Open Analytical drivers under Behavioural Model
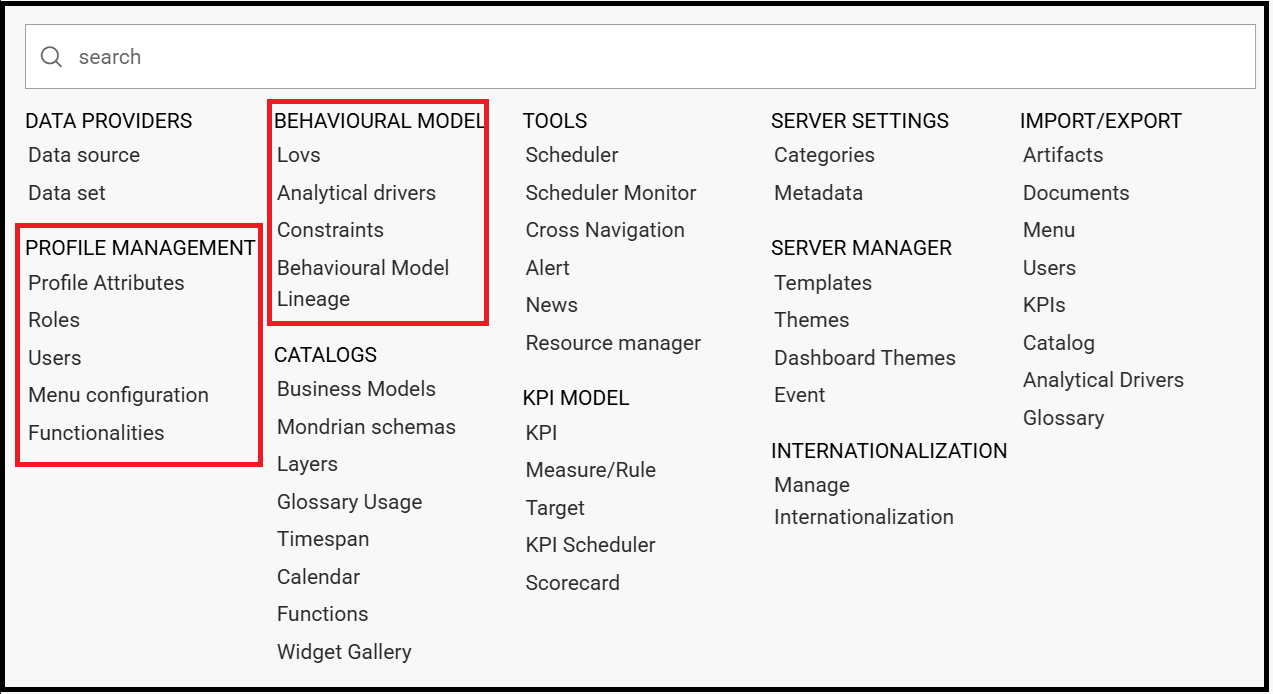Image resolution: width=1273 pixels, height=694 pixels. 357,193
